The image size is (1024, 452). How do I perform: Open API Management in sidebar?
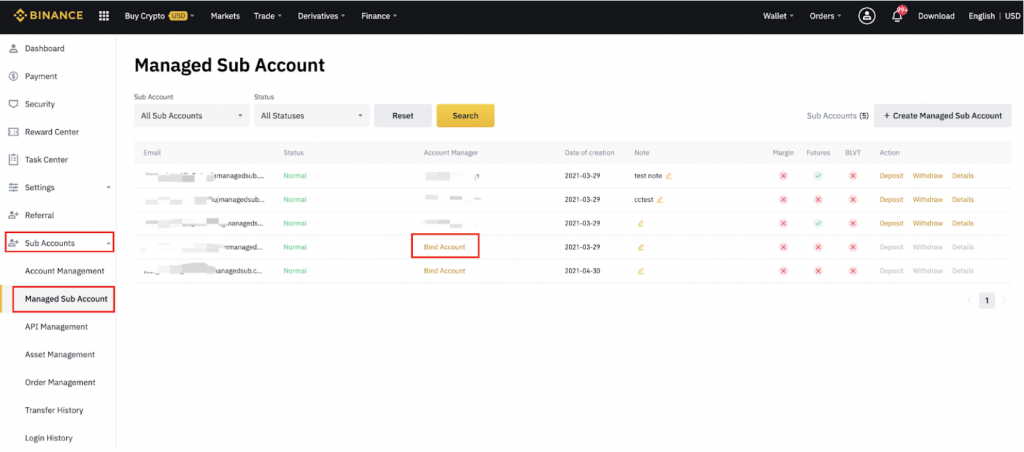(x=56, y=327)
